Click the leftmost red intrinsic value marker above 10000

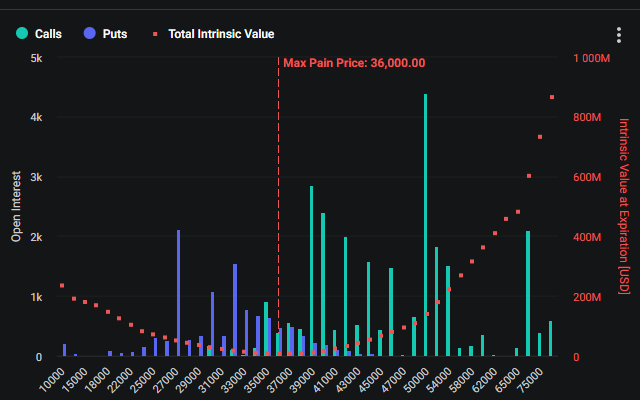[x=62, y=286]
